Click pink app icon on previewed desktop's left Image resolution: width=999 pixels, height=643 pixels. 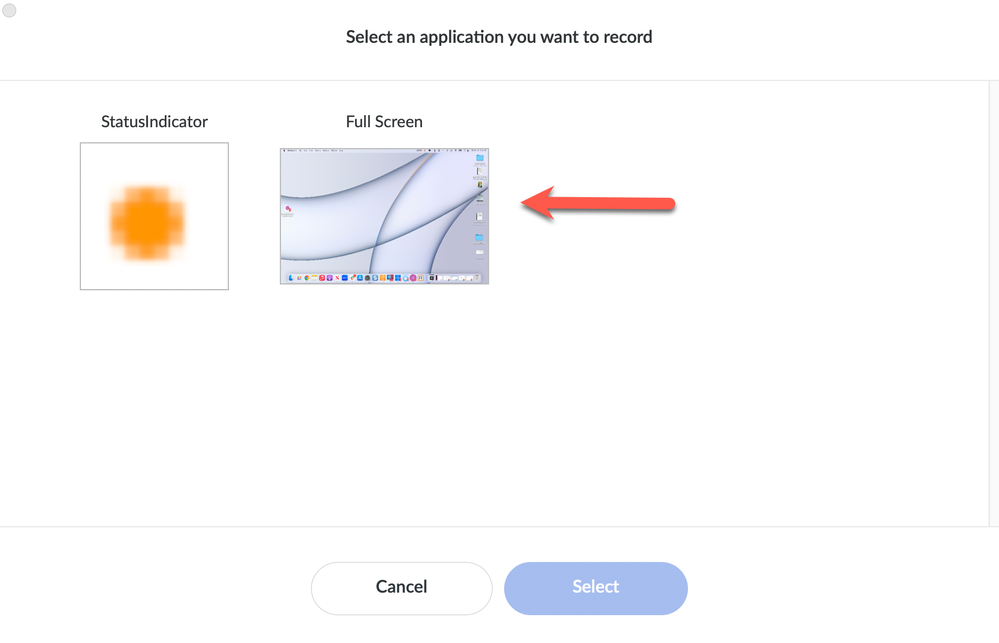288,209
